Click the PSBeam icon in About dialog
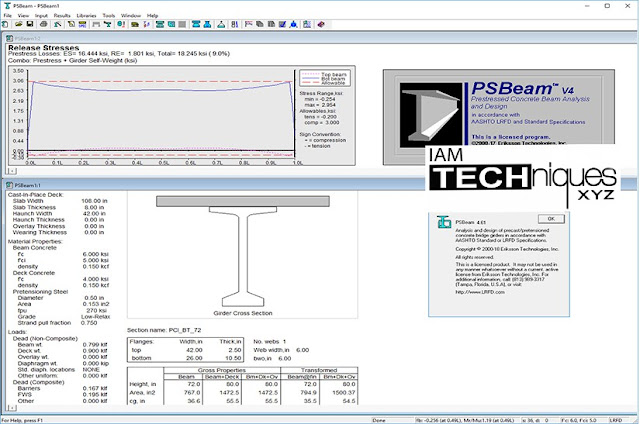The width and height of the screenshot is (640, 424). (x=444, y=222)
